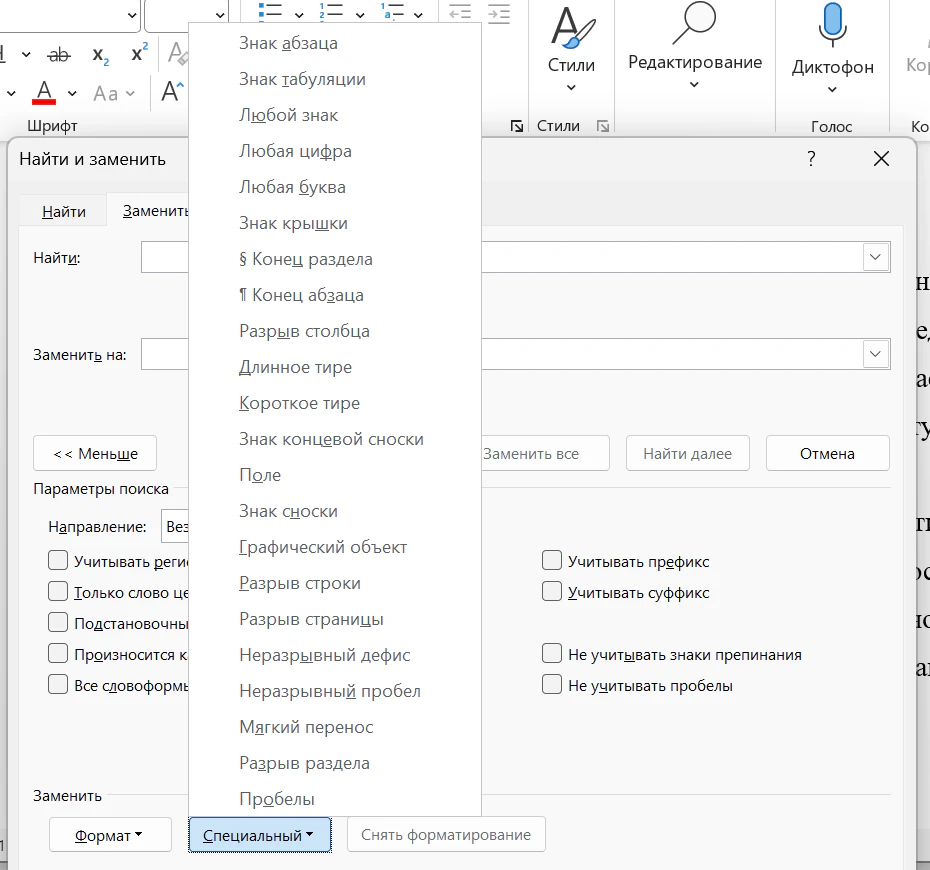This screenshot has height=870, width=930.
Task: Select Неразрывный пробел in the menu
Action: 330,691
